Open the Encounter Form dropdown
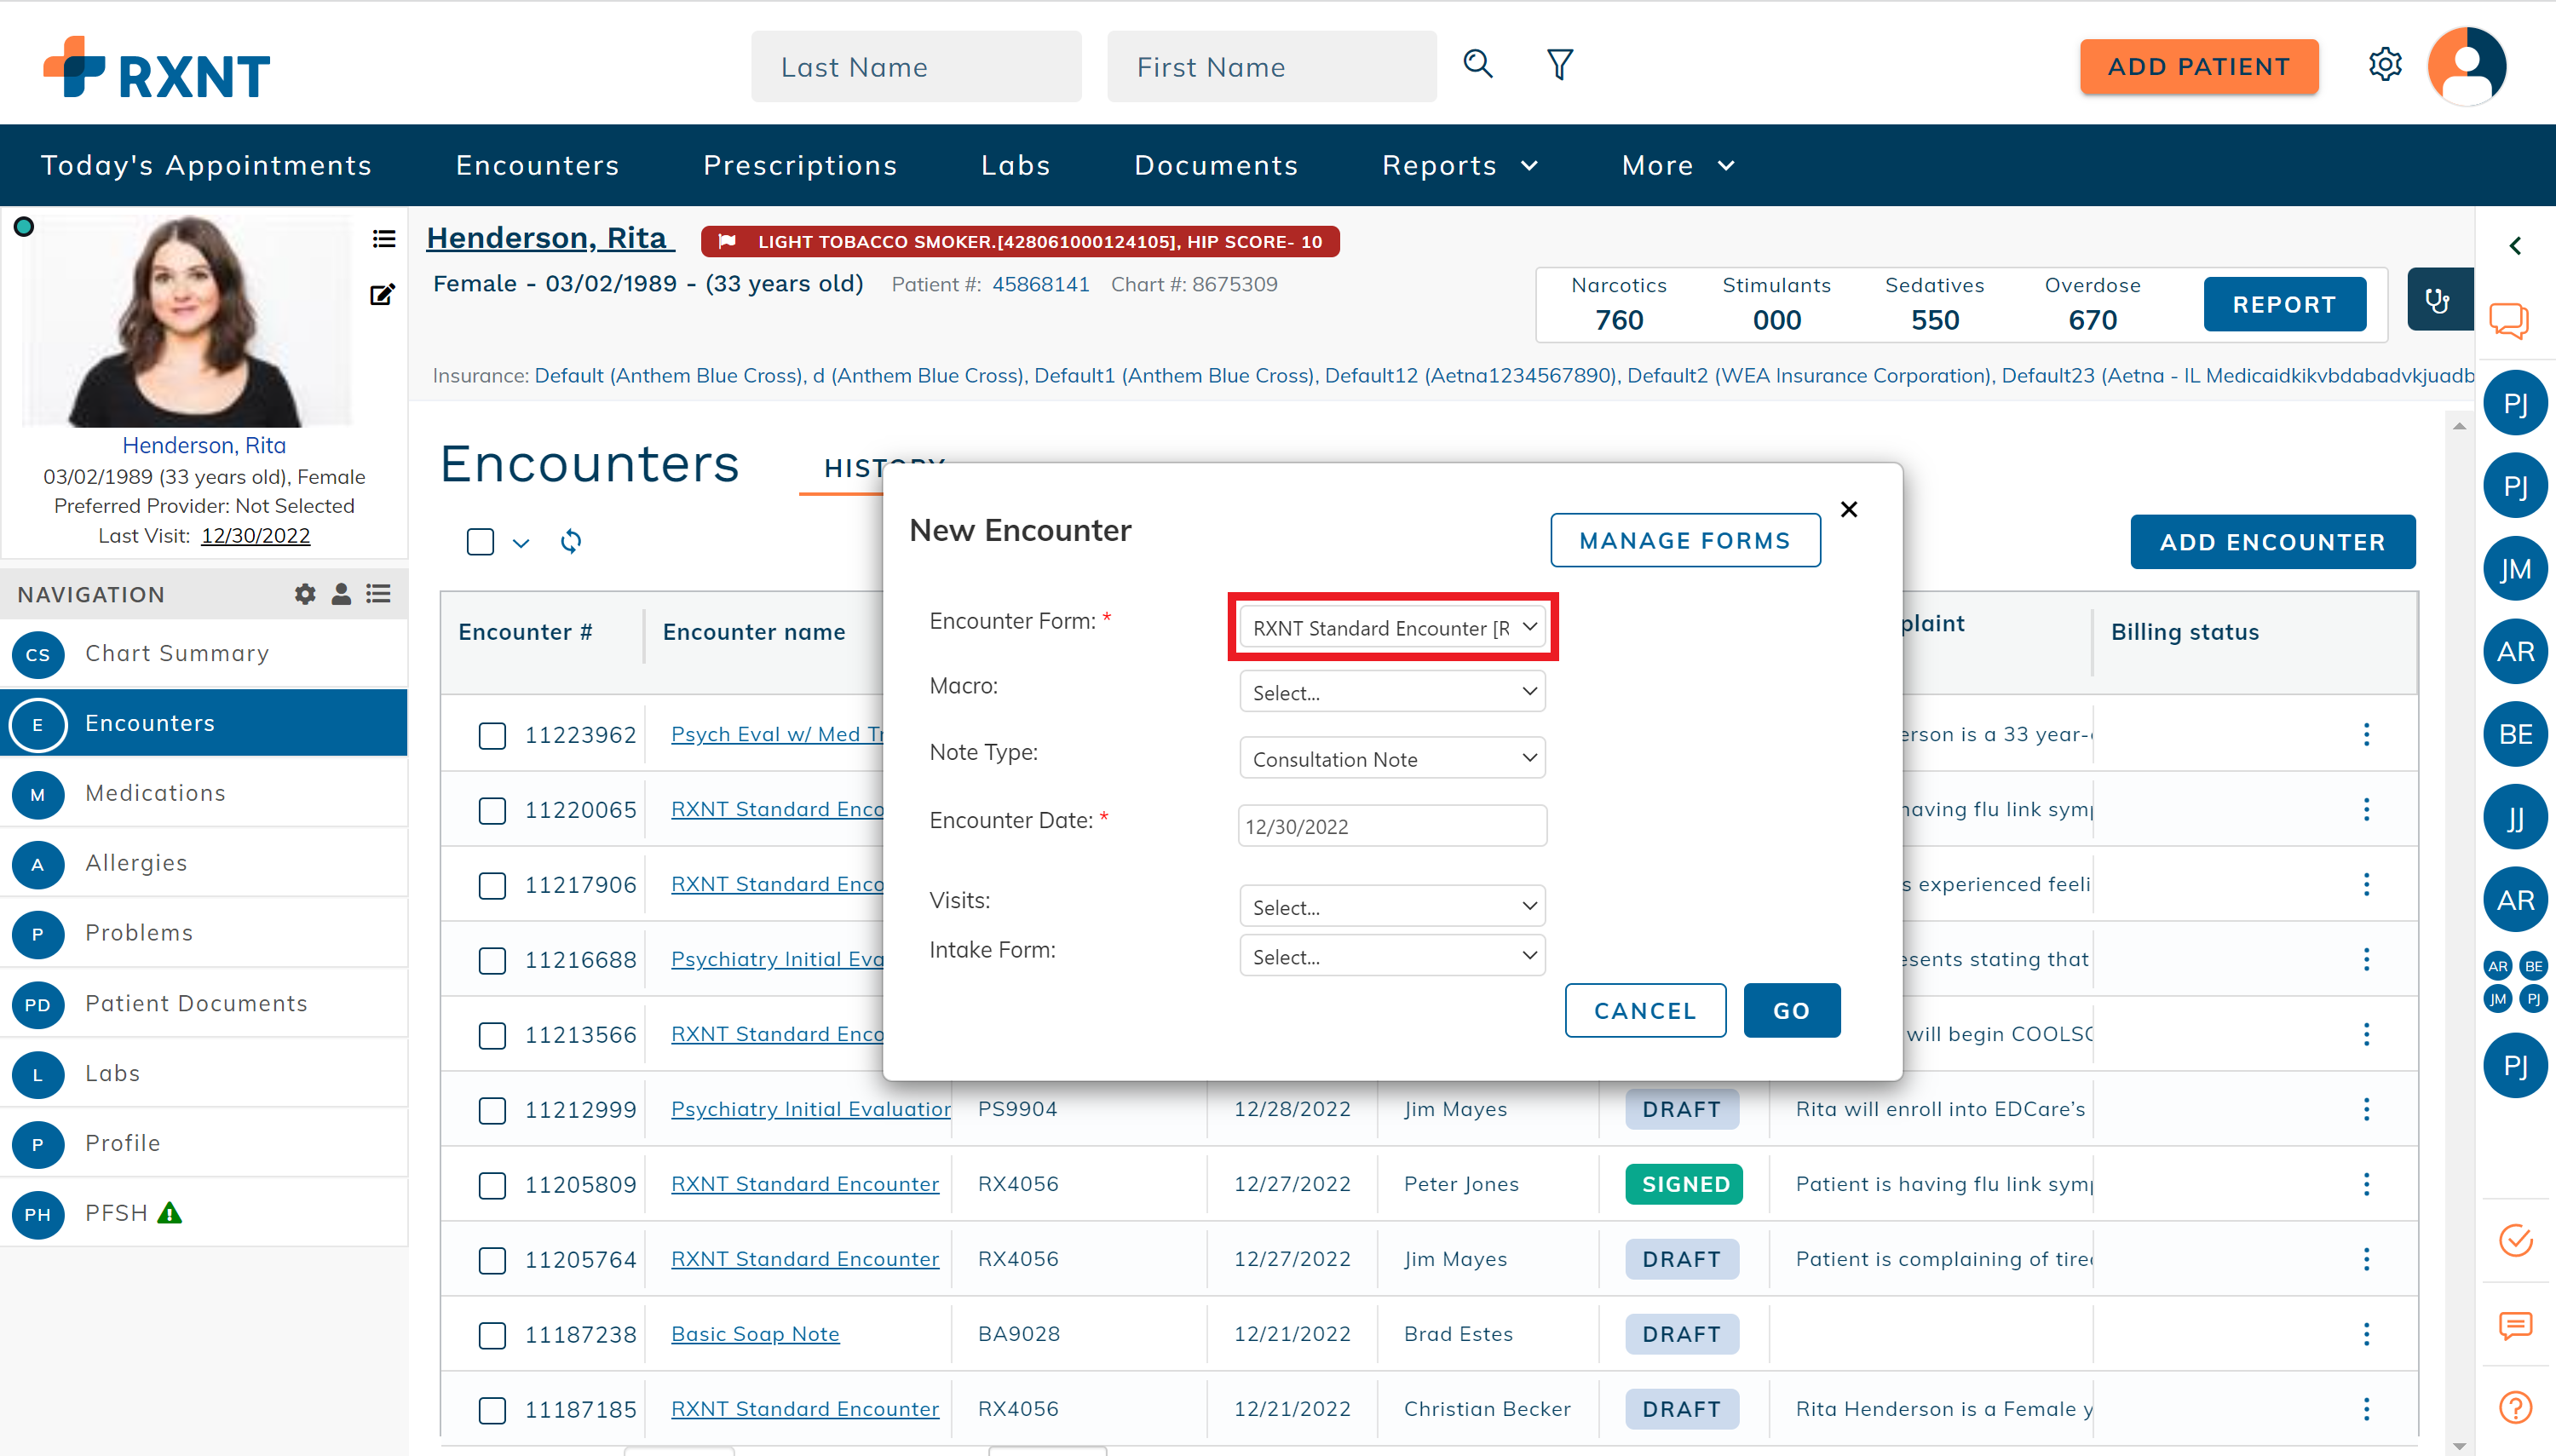Image resolution: width=2556 pixels, height=1456 pixels. pos(1392,627)
